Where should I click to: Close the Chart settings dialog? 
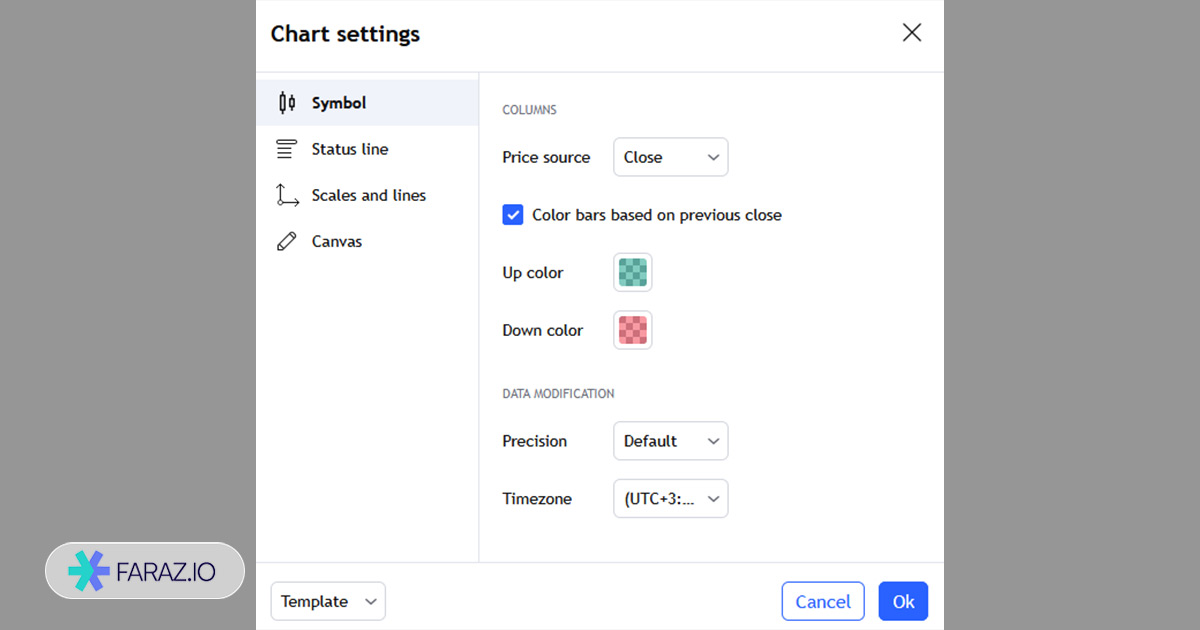pos(912,33)
